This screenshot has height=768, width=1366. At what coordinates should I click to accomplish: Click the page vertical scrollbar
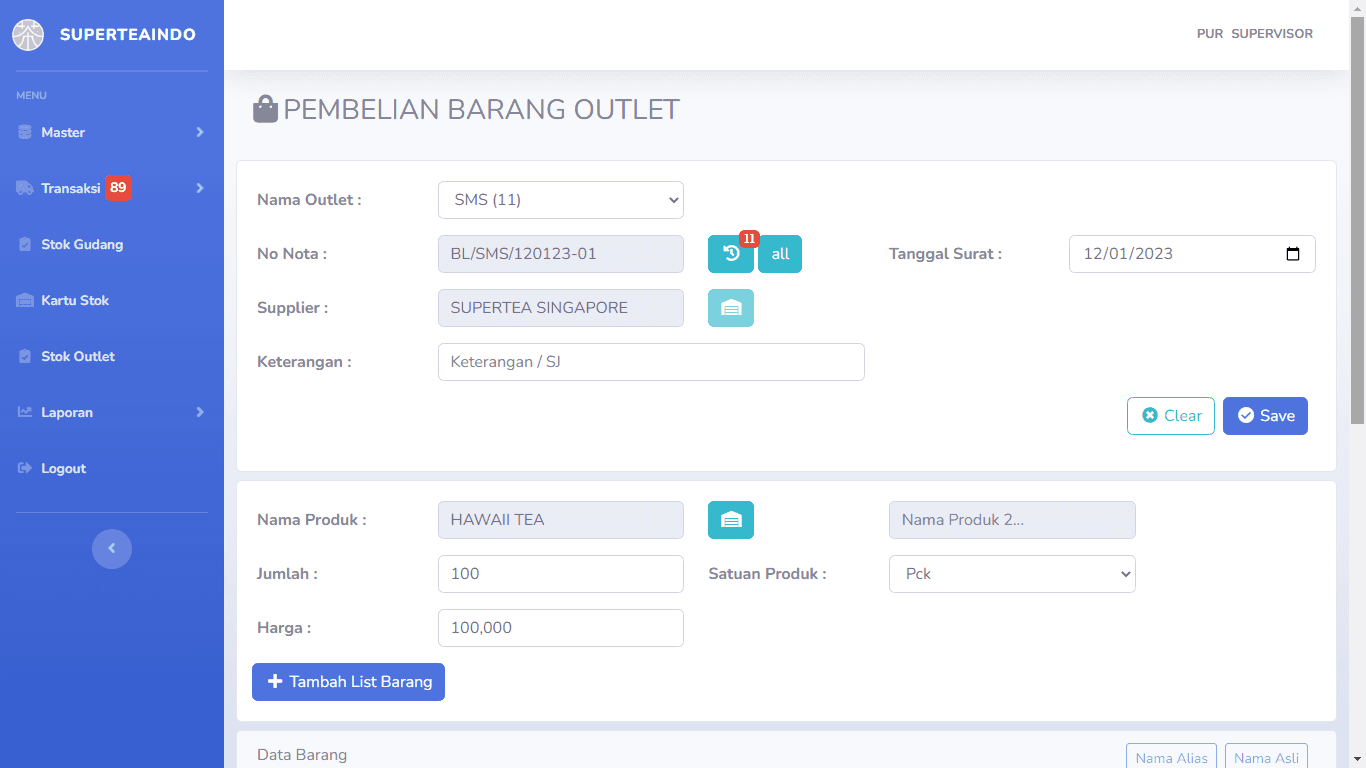1357,220
